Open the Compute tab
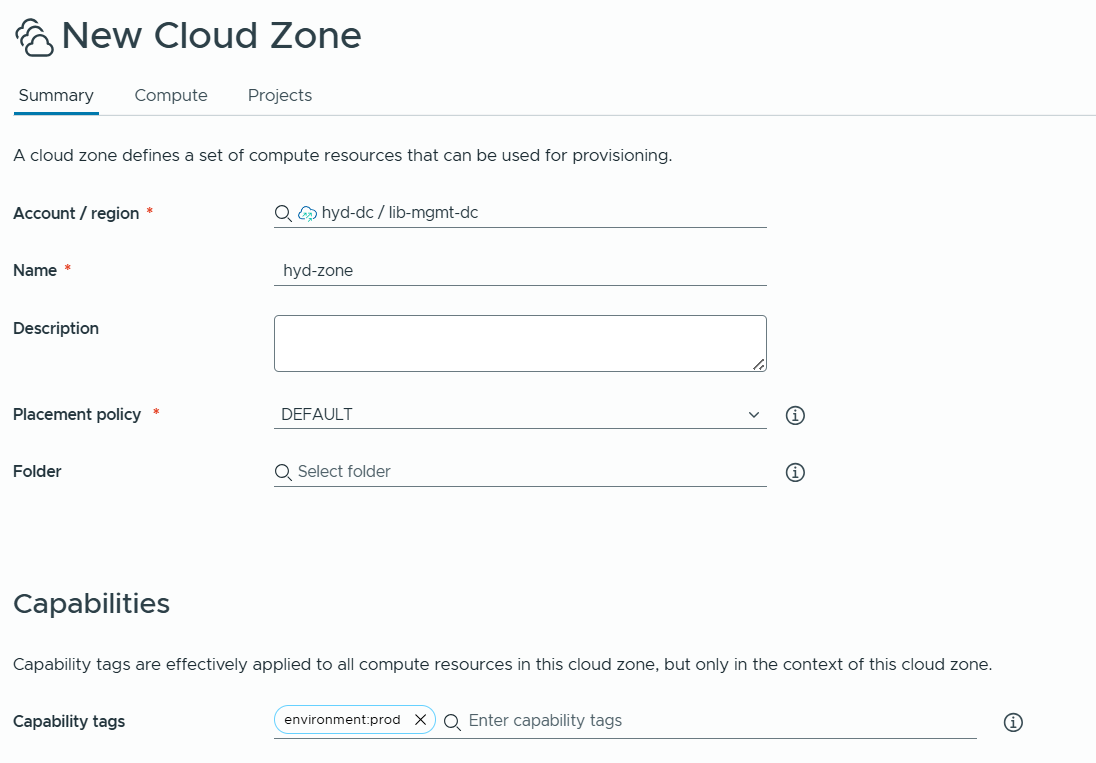This screenshot has width=1096, height=763. click(171, 96)
